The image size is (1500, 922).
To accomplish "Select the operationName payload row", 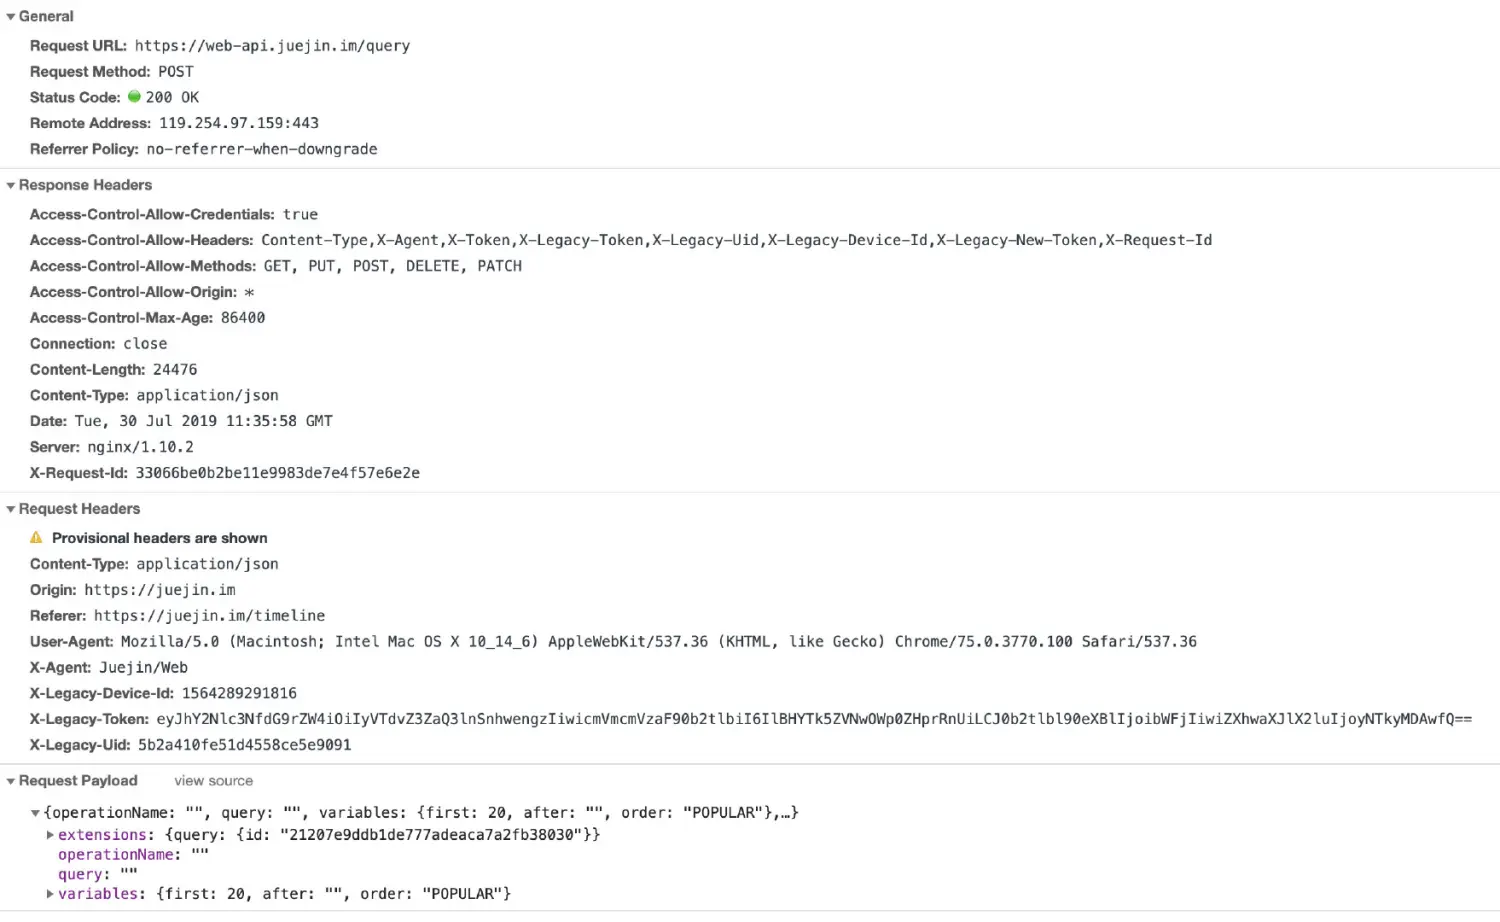I will [x=133, y=855].
